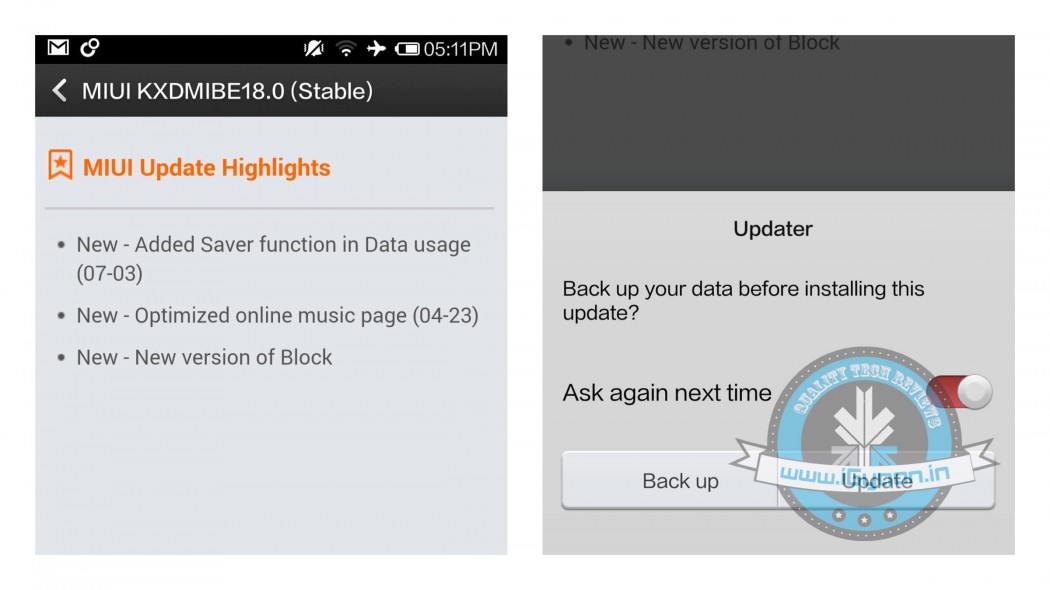The height and width of the screenshot is (590, 1050).
Task: Tap the Updater dialog title
Action: tap(773, 229)
